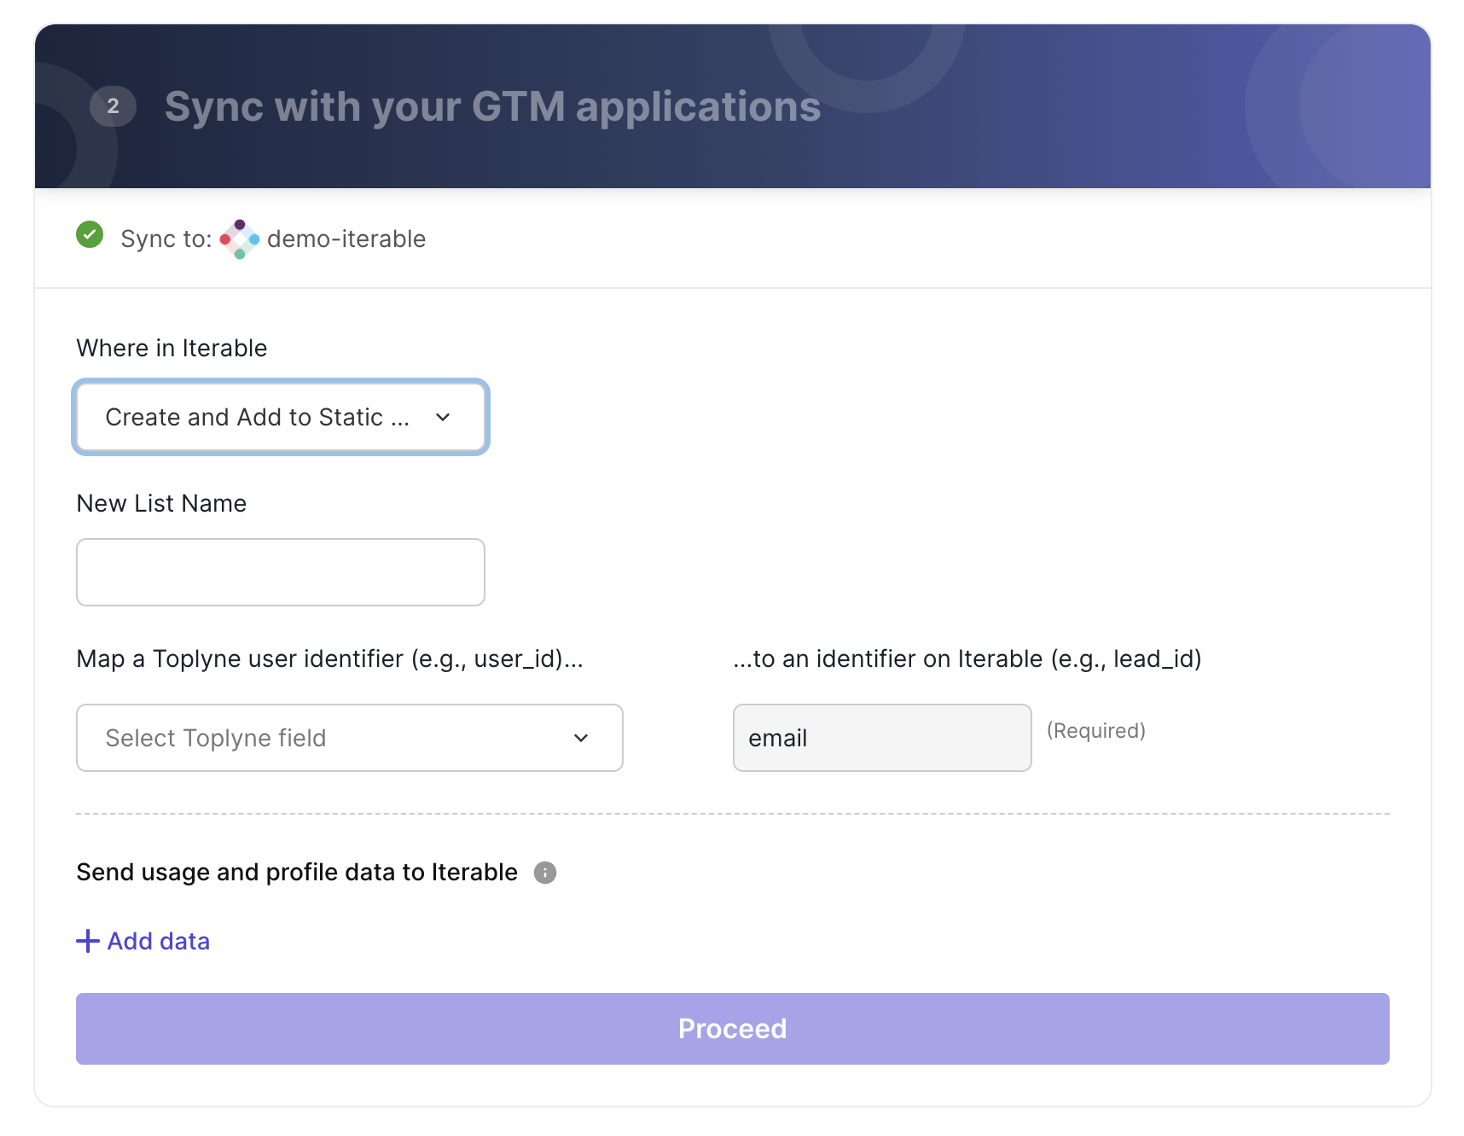Click the Iterable logo icon
The image size is (1464, 1136).
(x=240, y=239)
